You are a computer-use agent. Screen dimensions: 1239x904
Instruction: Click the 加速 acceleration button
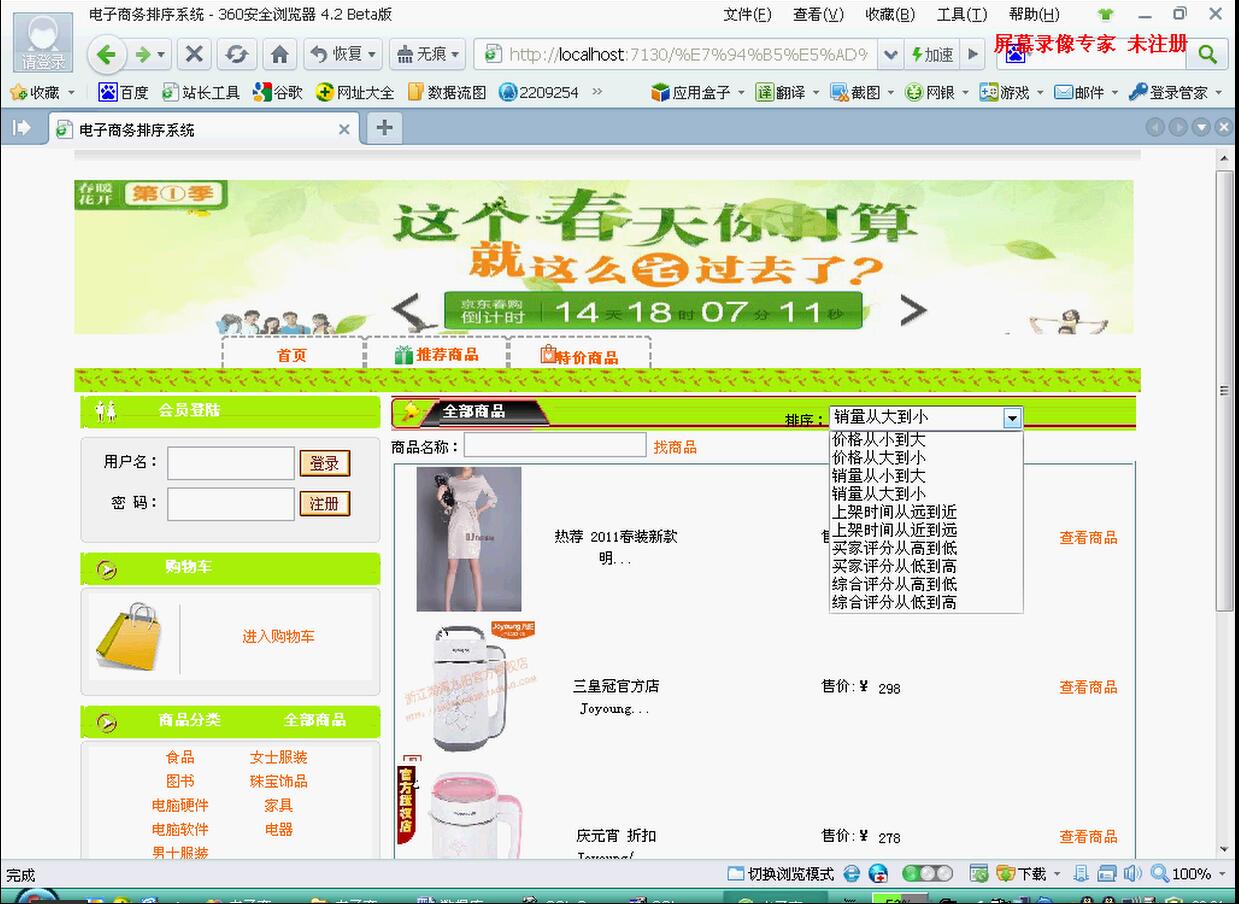tap(933, 54)
